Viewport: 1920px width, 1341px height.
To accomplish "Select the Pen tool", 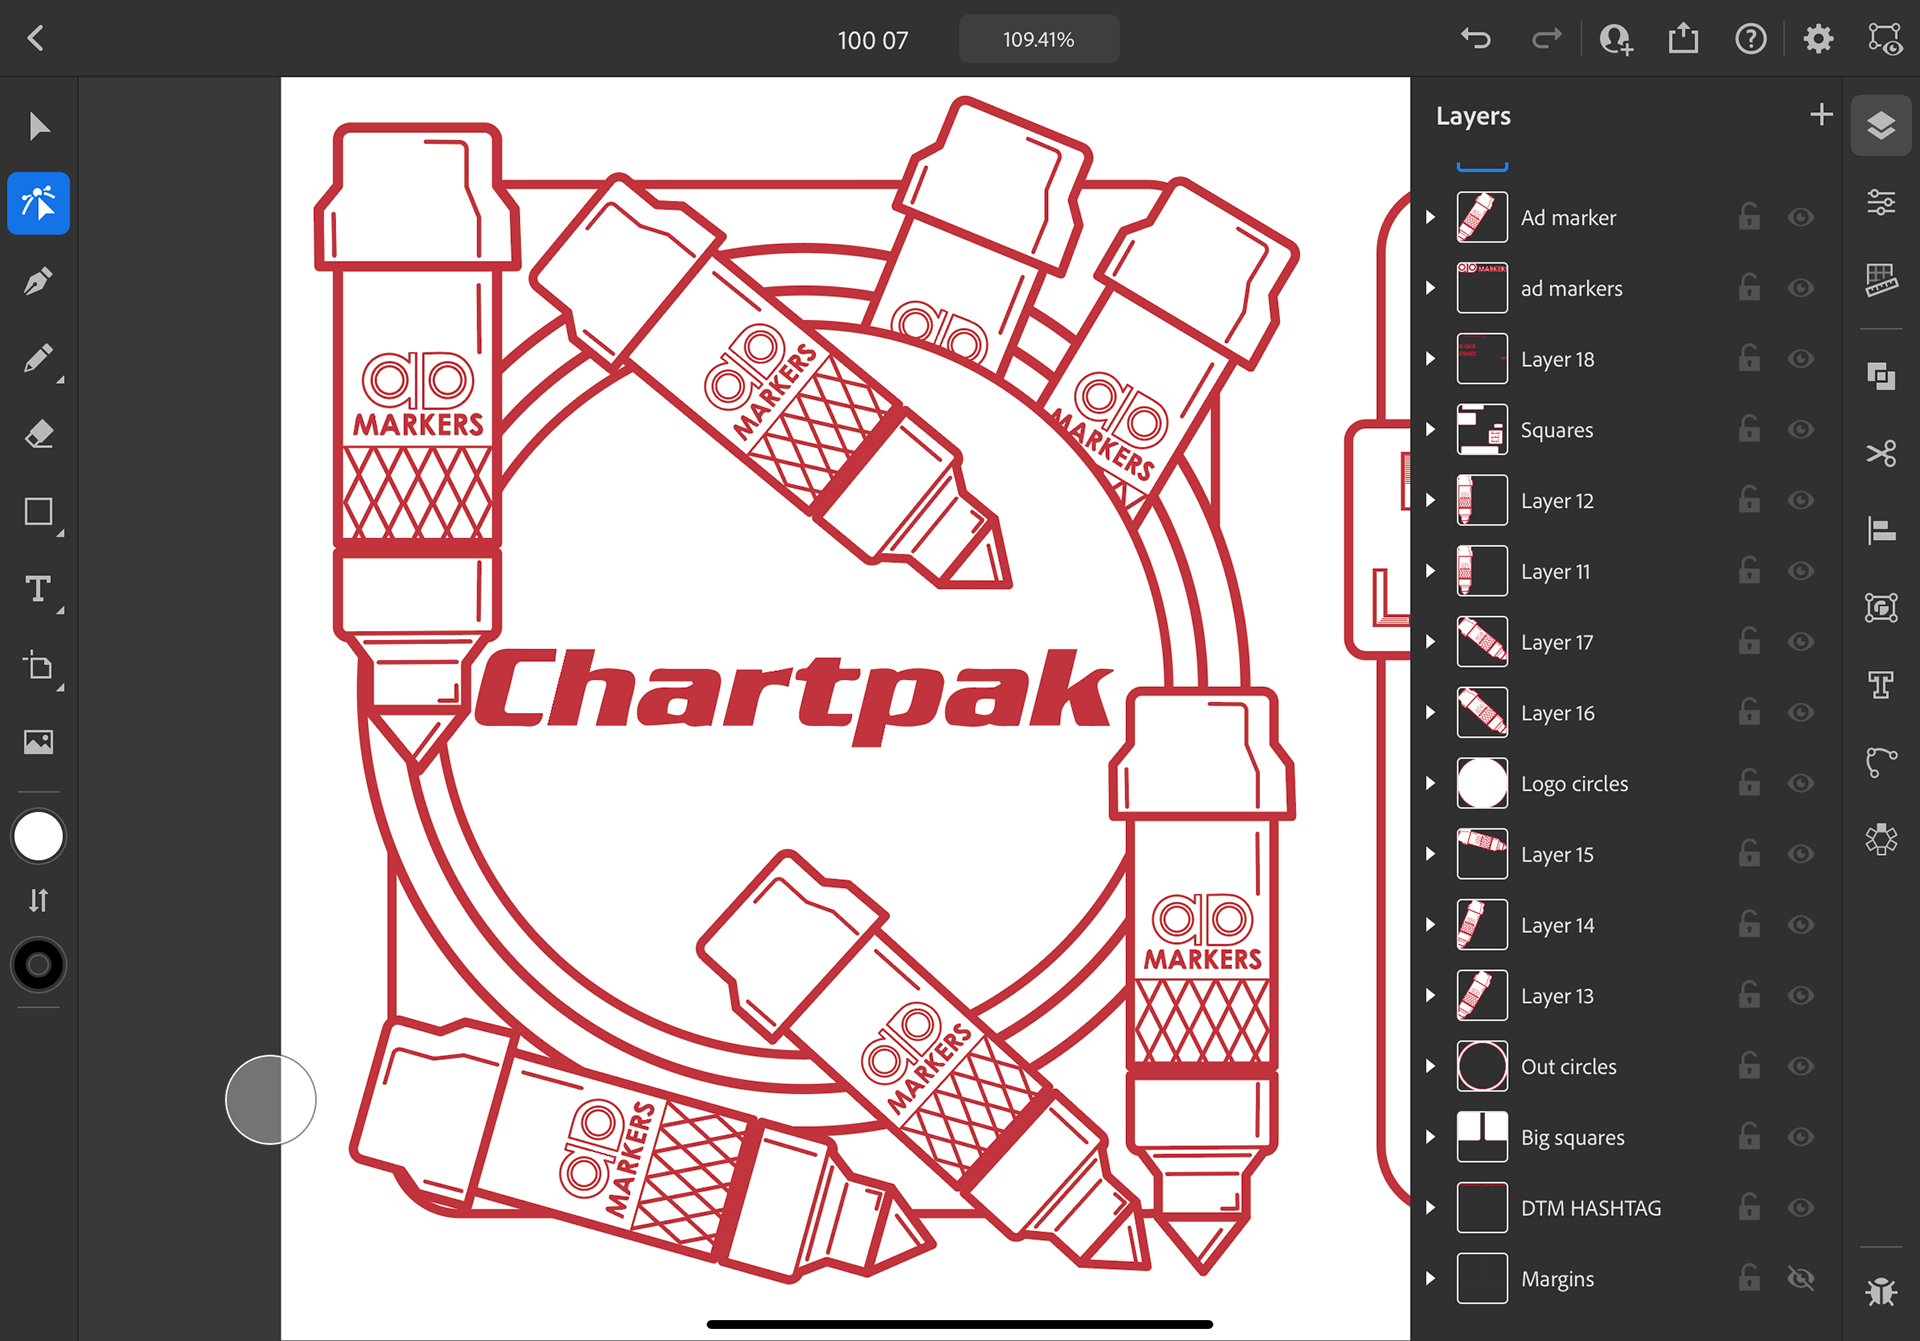I will click(39, 281).
